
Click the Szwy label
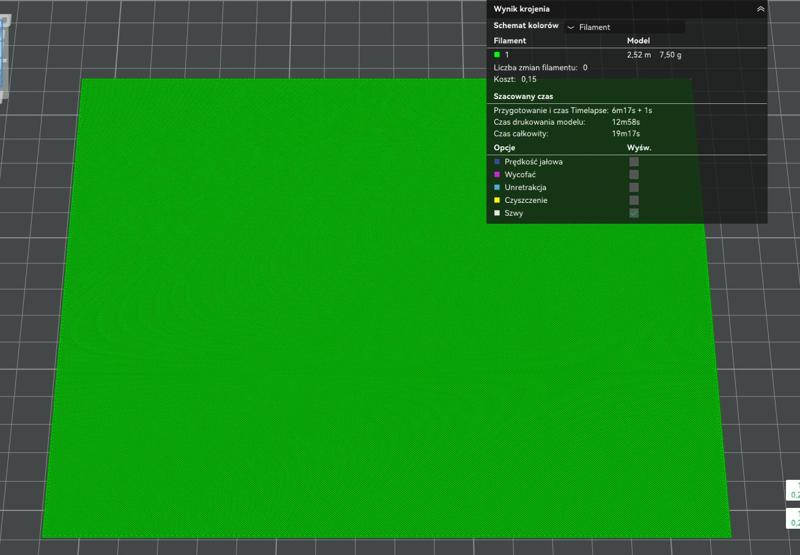tap(514, 213)
